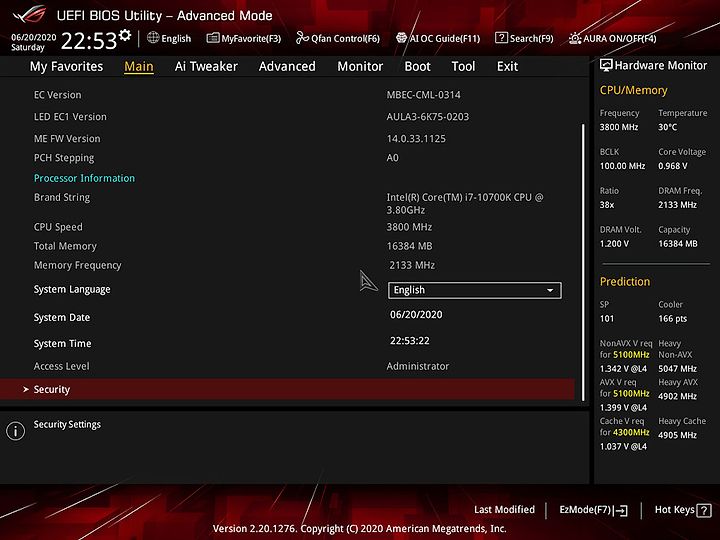Click the CPU/Memory heading in Hardware Monitor

(633, 90)
